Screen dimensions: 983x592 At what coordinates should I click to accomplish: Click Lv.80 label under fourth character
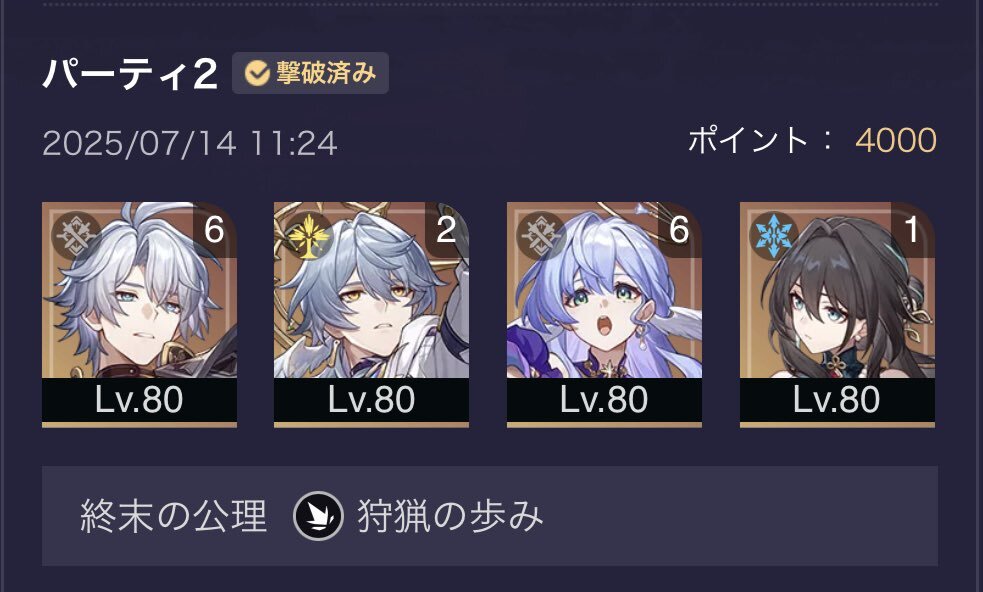click(x=837, y=399)
